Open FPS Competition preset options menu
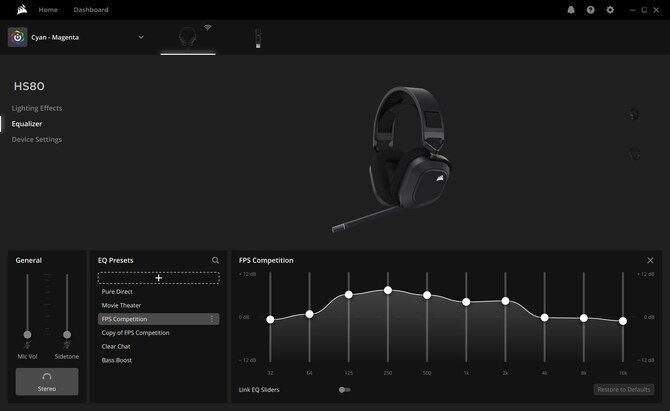The image size is (670, 411). [x=212, y=319]
